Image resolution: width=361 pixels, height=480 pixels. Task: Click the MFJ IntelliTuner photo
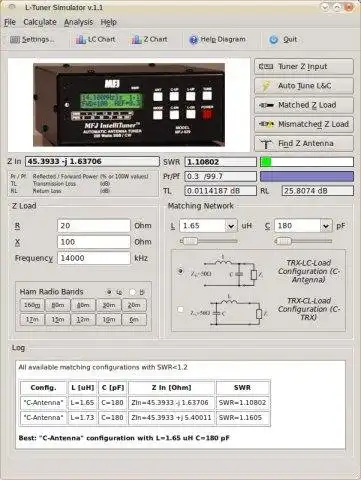(x=129, y=105)
